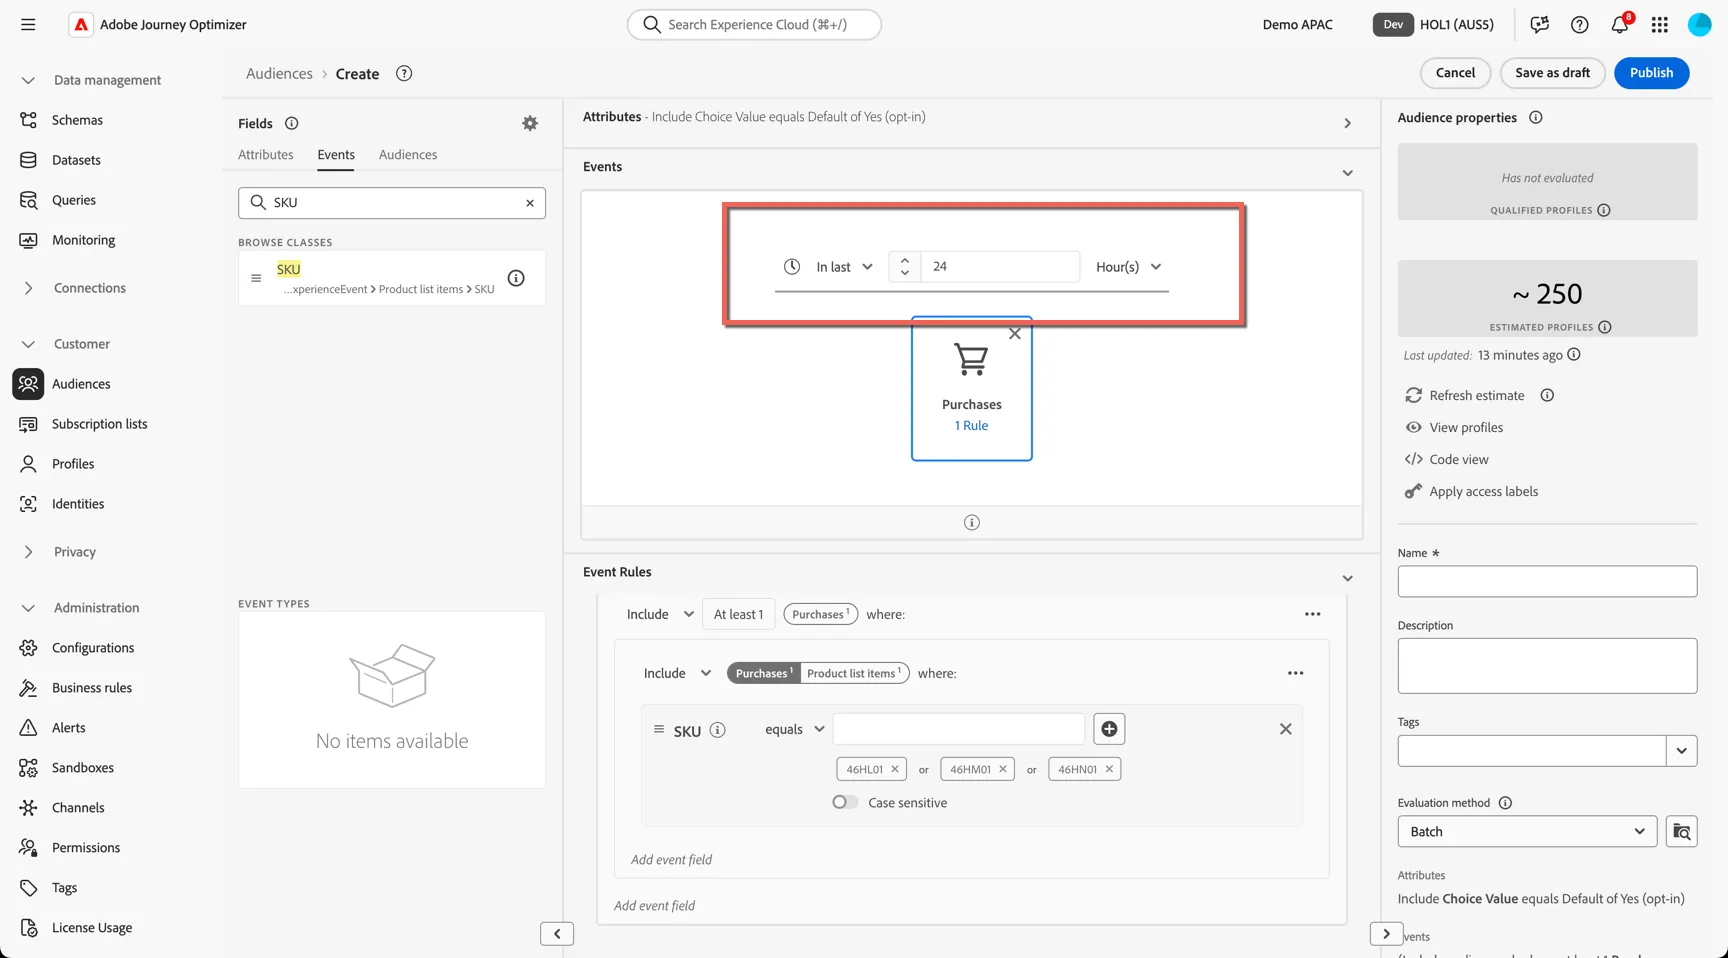
Task: Open View profiles
Action: 1454,427
